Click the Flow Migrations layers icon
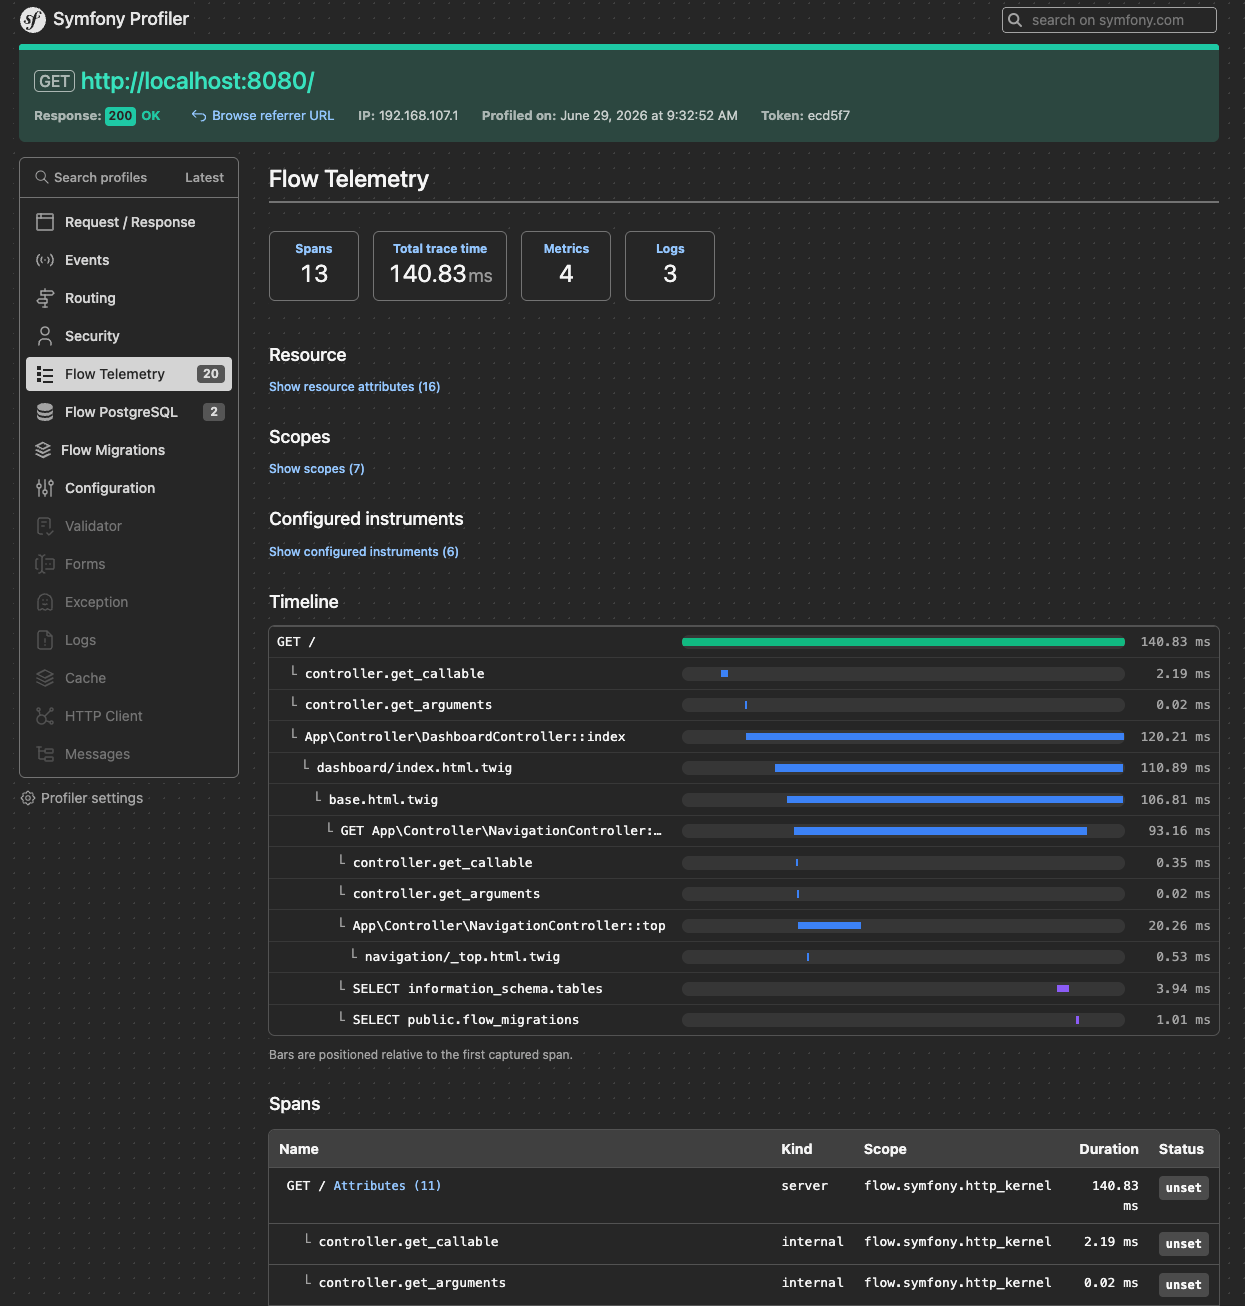 [43, 450]
